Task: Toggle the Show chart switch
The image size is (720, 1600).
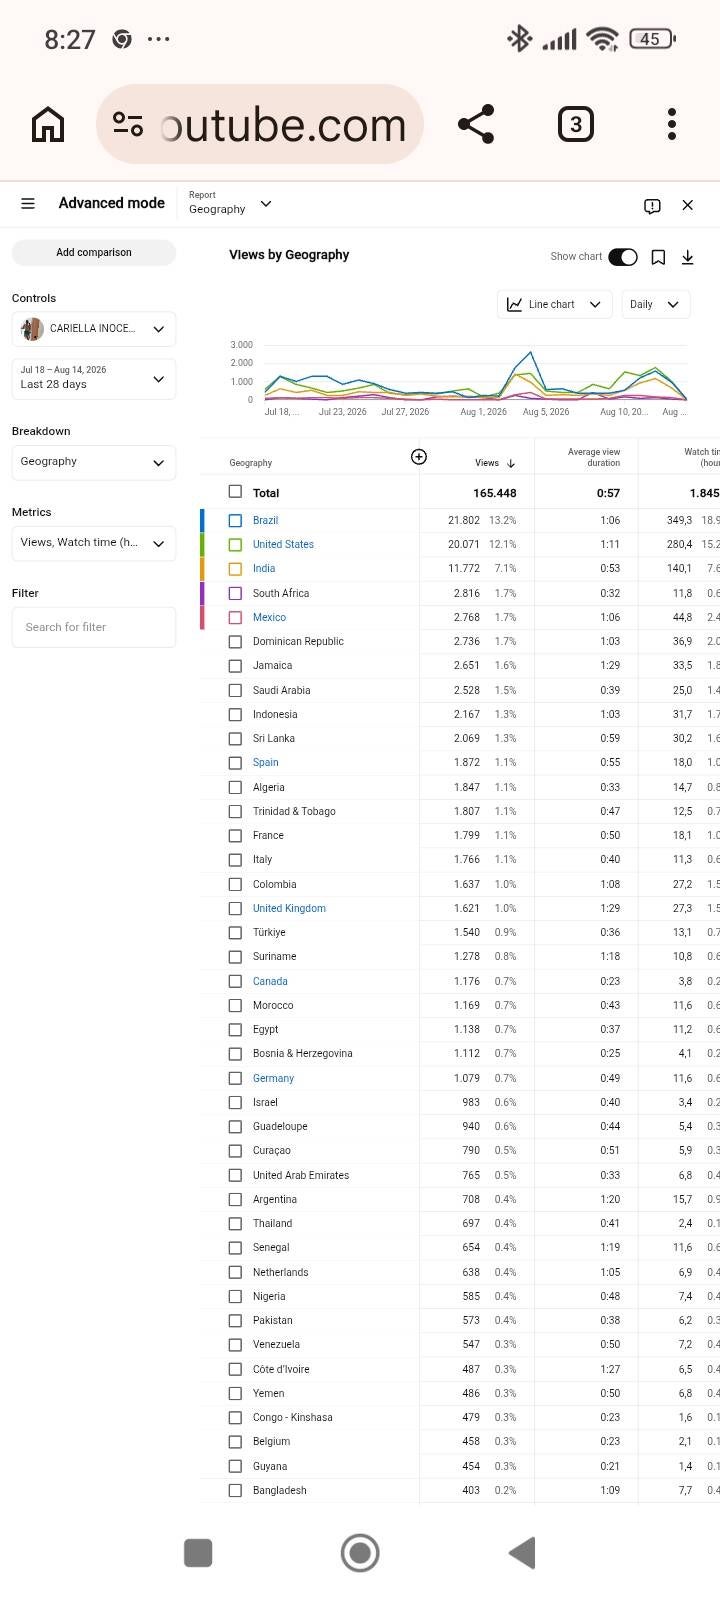Action: 623,257
